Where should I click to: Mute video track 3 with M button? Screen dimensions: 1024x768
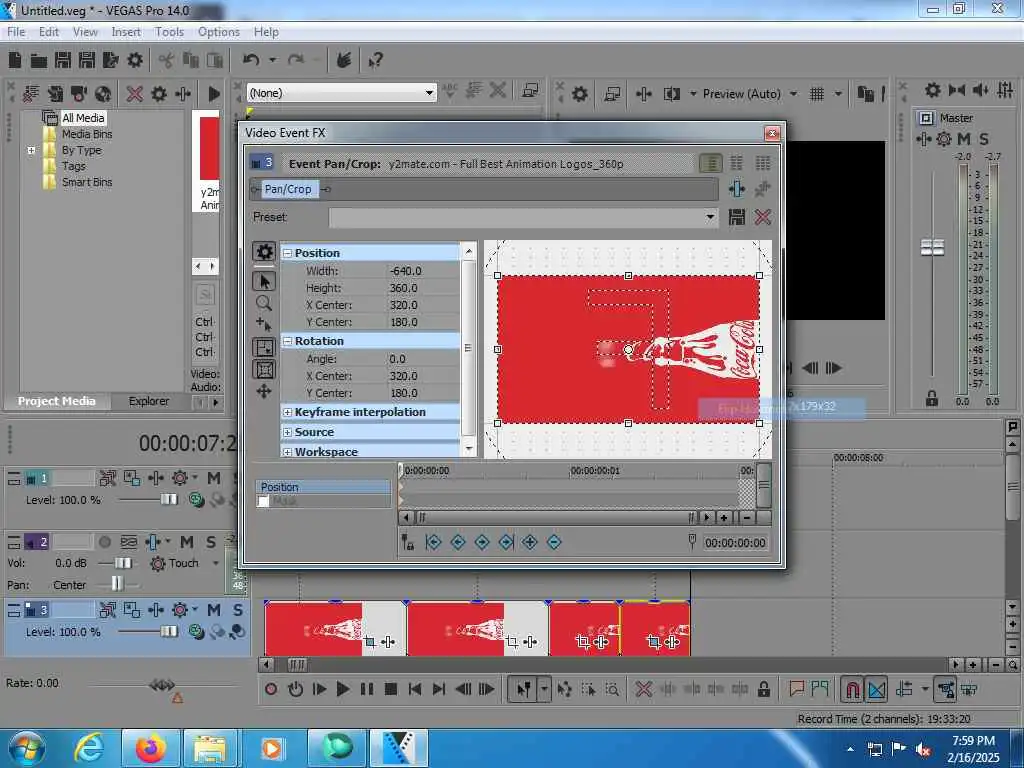214,610
